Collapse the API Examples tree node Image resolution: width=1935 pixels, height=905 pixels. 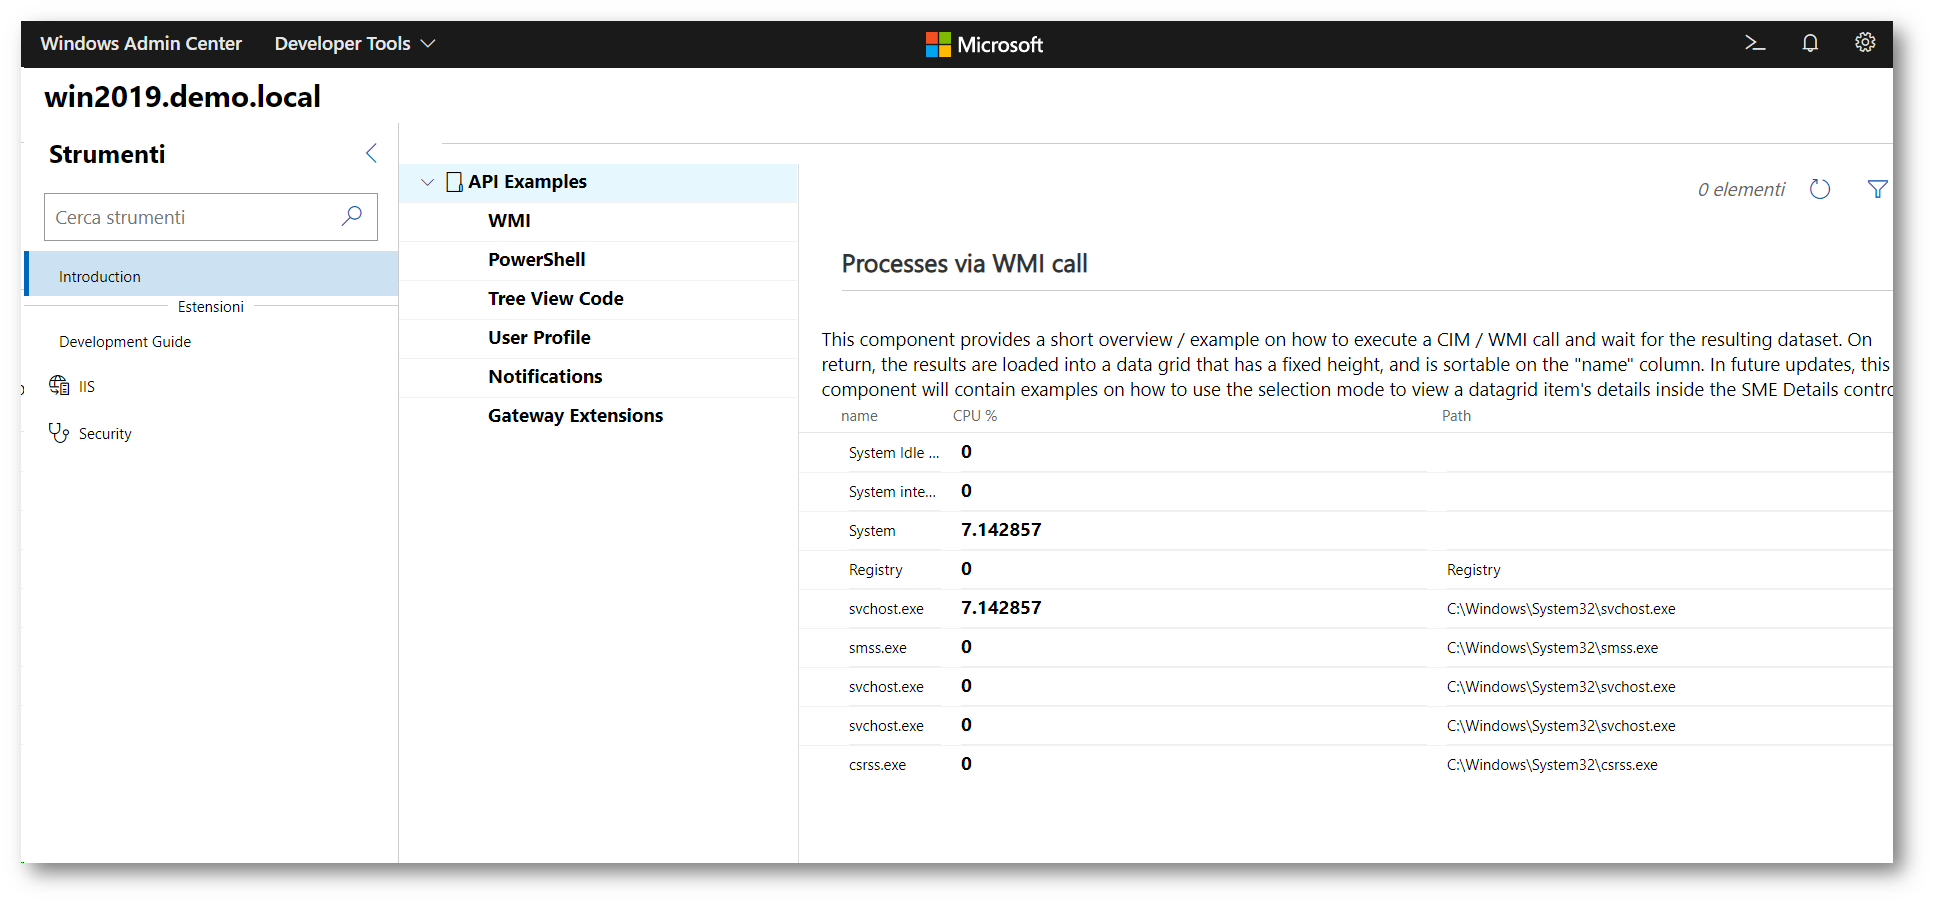coord(427,182)
